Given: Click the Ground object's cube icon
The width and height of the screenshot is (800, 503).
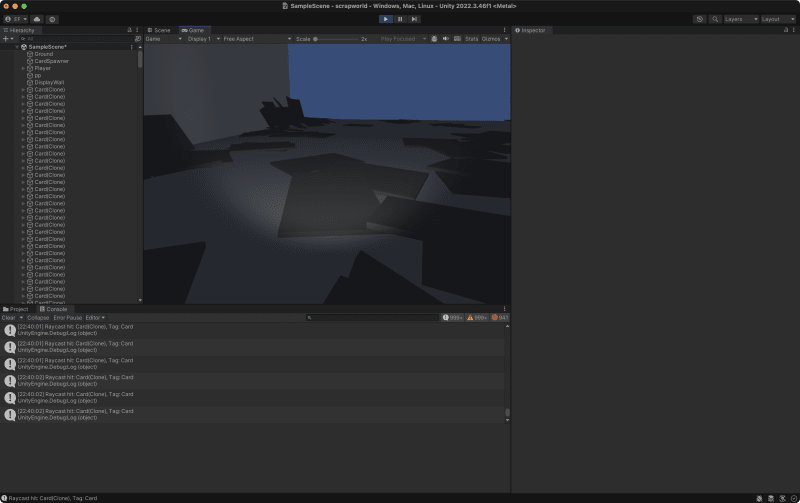Looking at the screenshot, I should point(30,54).
